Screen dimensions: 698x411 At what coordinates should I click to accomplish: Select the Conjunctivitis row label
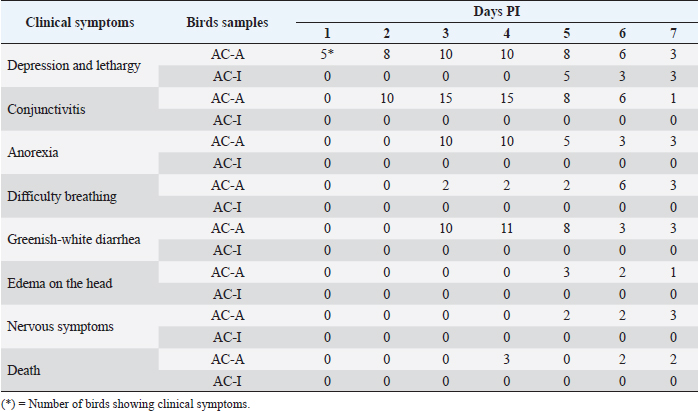click(x=46, y=108)
